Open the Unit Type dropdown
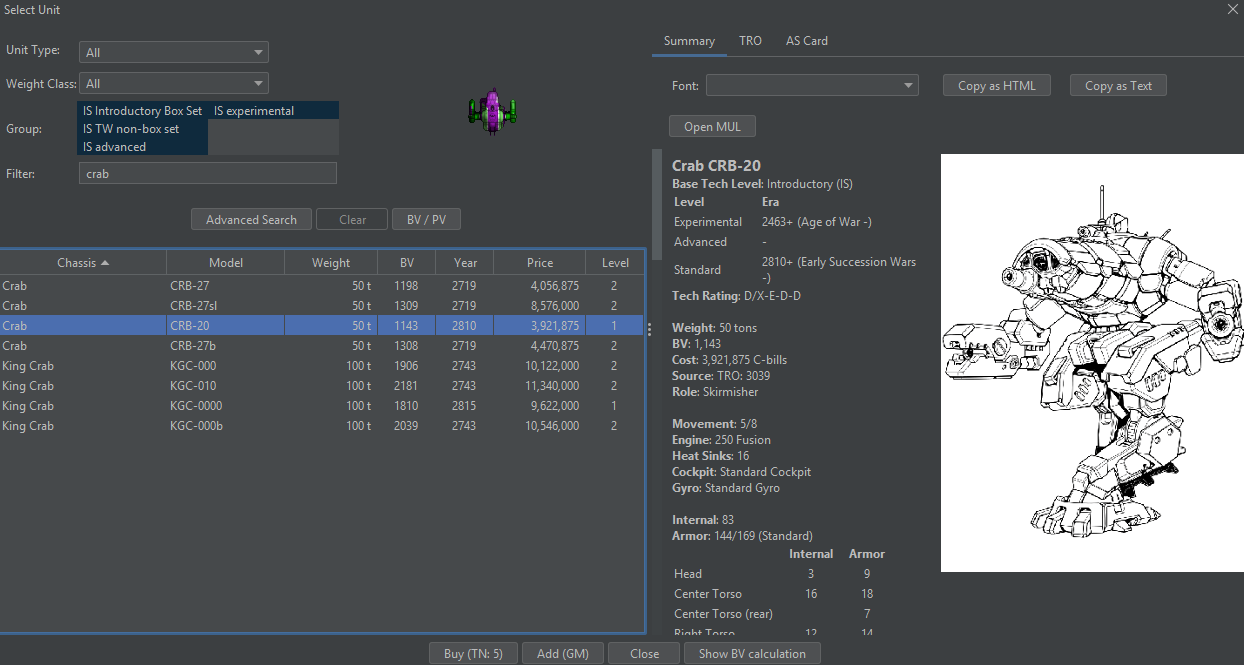Image resolution: width=1244 pixels, height=665 pixels. coord(174,52)
